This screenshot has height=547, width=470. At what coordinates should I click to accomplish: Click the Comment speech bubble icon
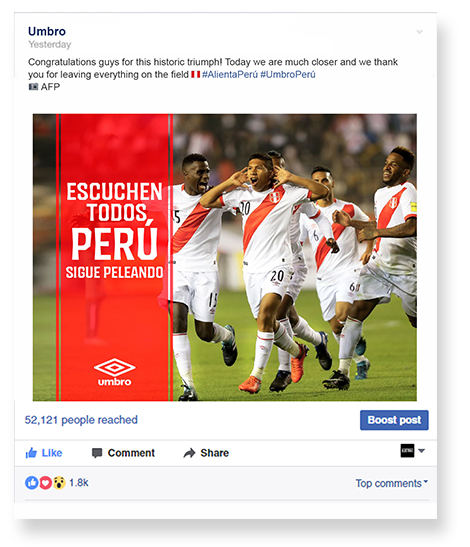click(97, 453)
